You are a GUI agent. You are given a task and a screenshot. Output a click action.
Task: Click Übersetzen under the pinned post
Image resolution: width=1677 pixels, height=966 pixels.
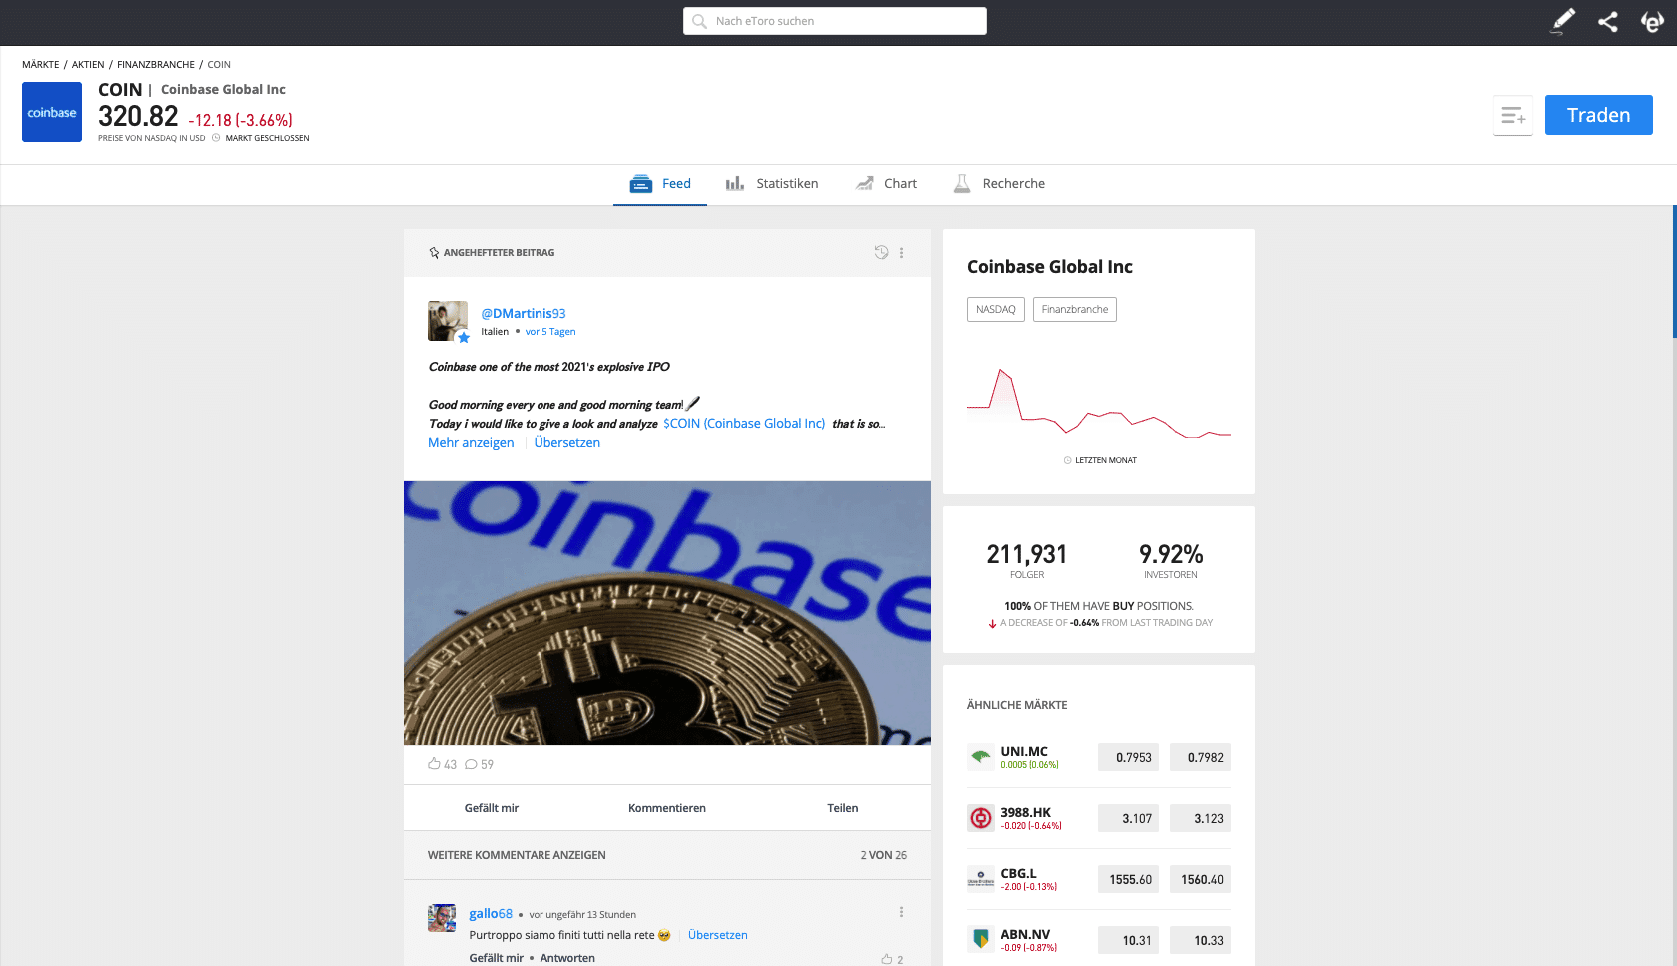click(567, 443)
